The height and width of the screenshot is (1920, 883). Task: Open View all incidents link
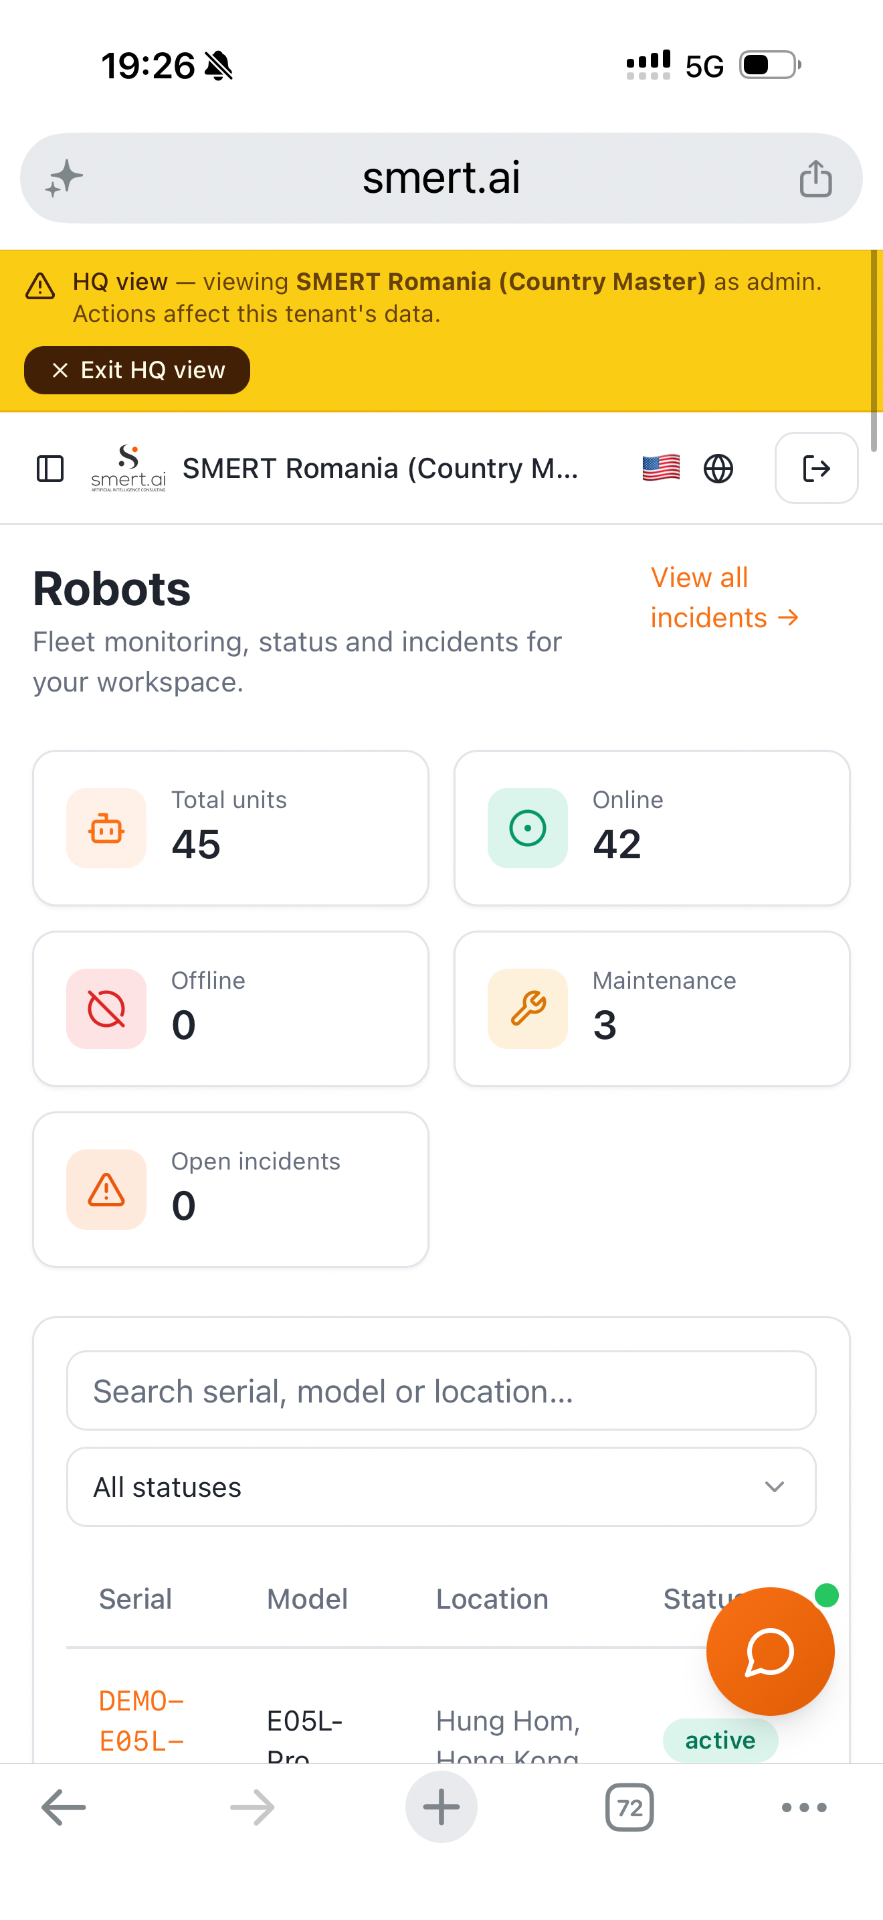click(724, 597)
